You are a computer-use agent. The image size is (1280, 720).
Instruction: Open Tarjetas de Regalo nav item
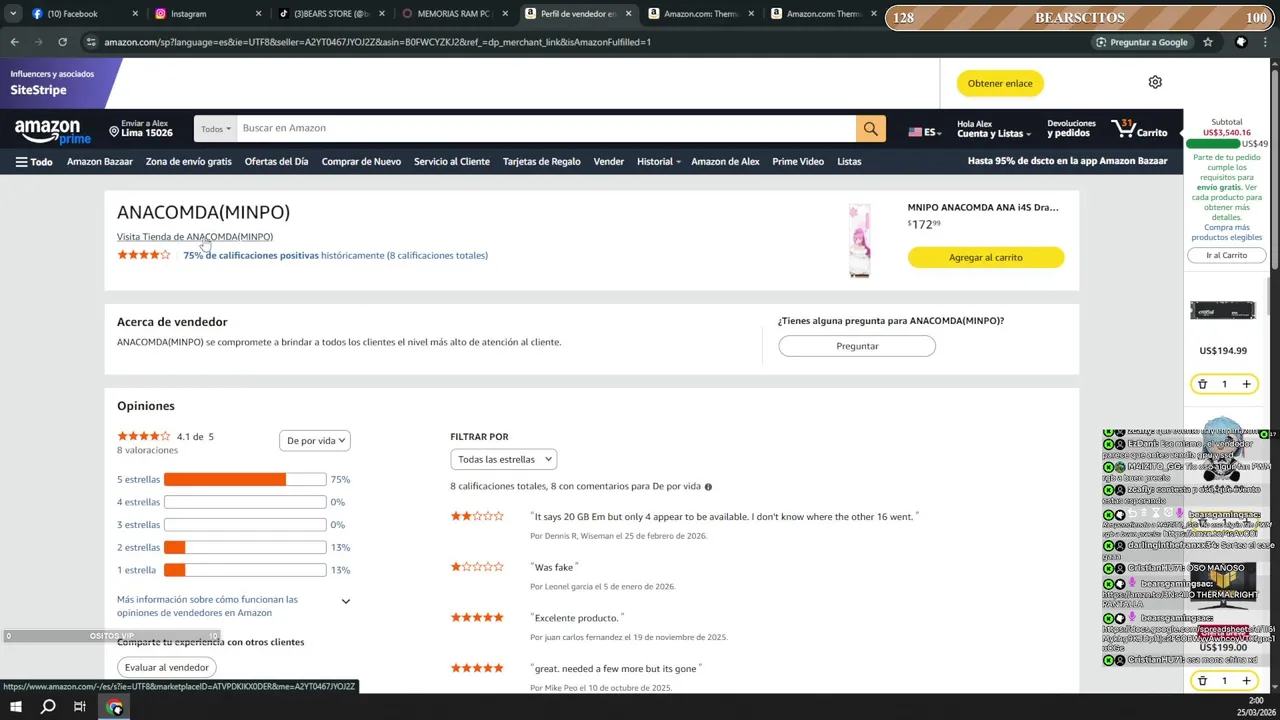click(541, 161)
